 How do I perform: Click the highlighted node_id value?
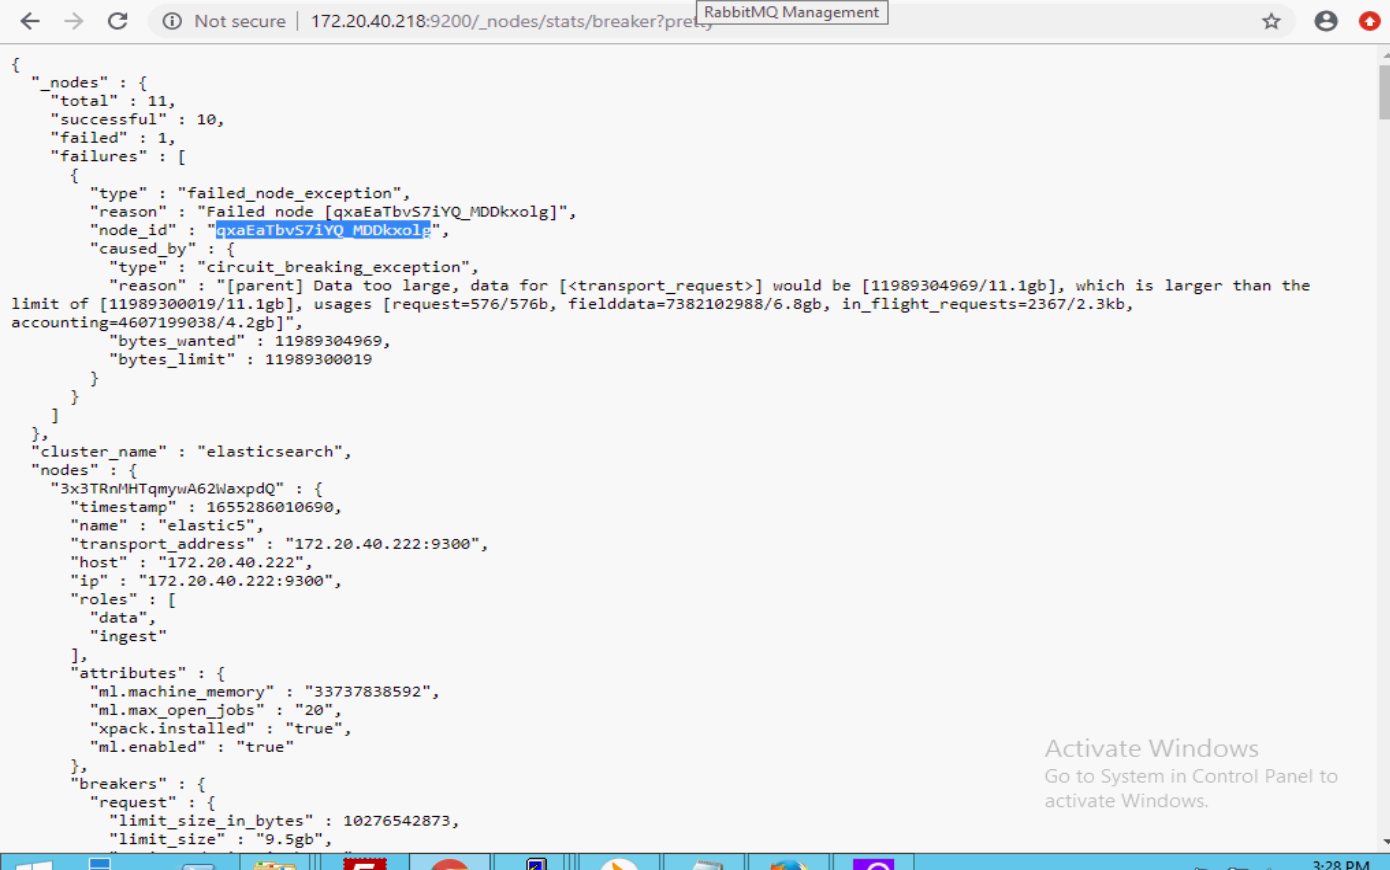coord(323,230)
